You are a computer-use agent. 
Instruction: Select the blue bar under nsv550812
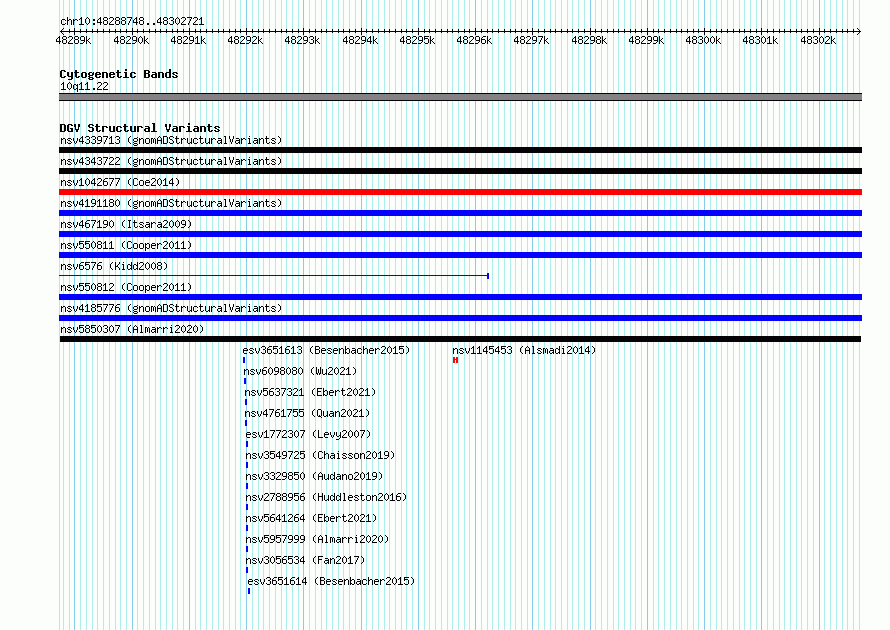coord(460,297)
